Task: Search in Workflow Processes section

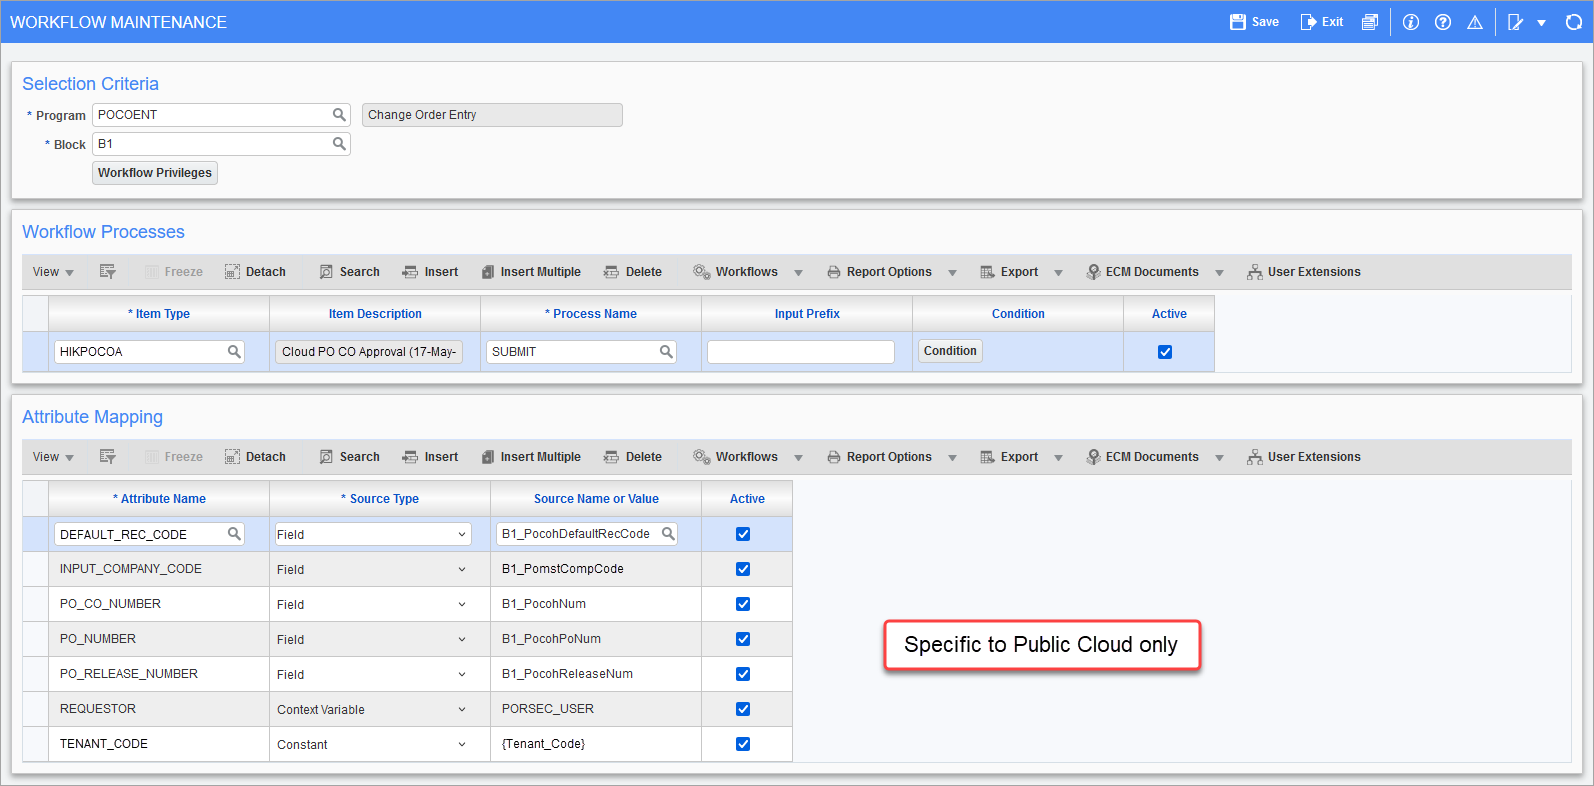Action: click(x=349, y=272)
